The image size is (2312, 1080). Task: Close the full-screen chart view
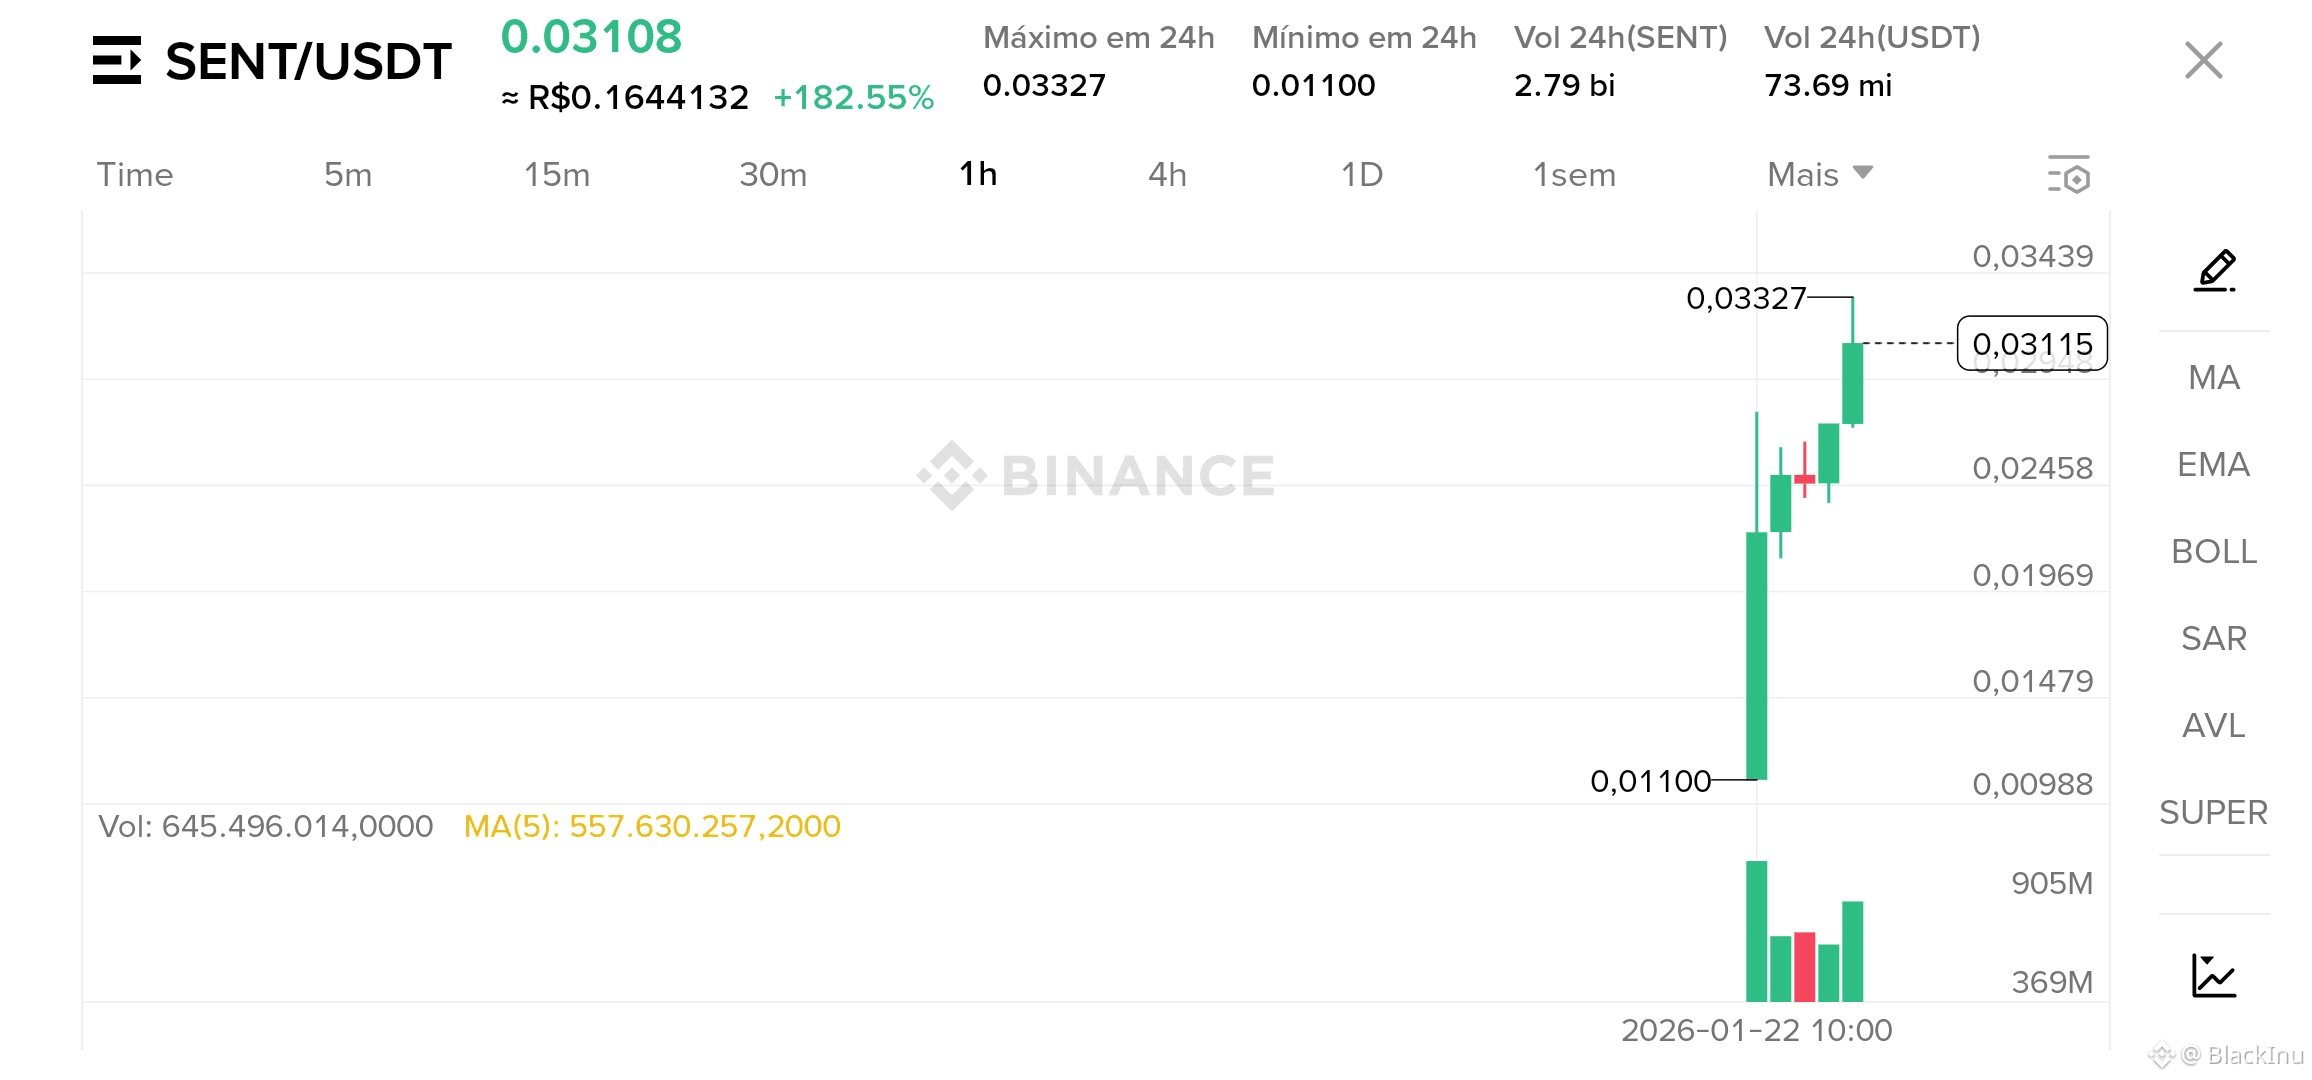click(x=2204, y=60)
